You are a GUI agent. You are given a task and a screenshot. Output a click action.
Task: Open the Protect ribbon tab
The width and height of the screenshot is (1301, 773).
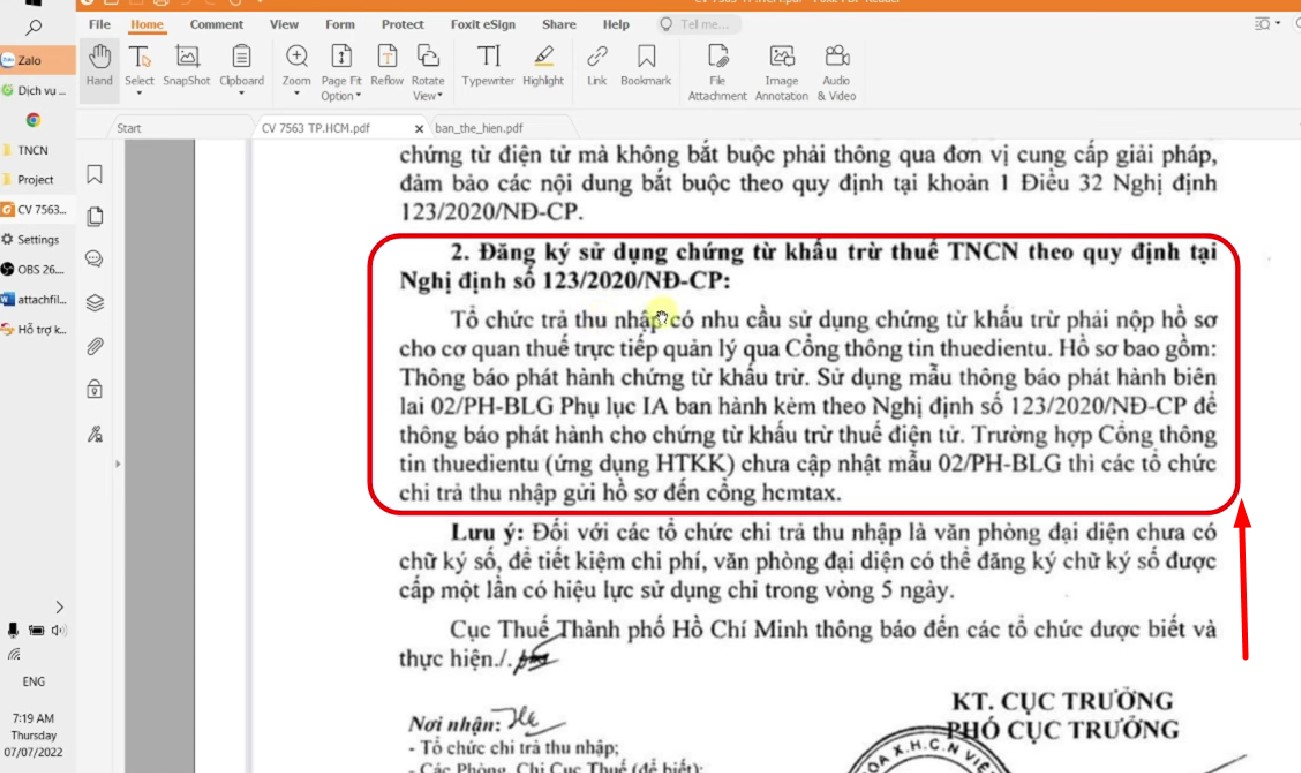(x=402, y=24)
